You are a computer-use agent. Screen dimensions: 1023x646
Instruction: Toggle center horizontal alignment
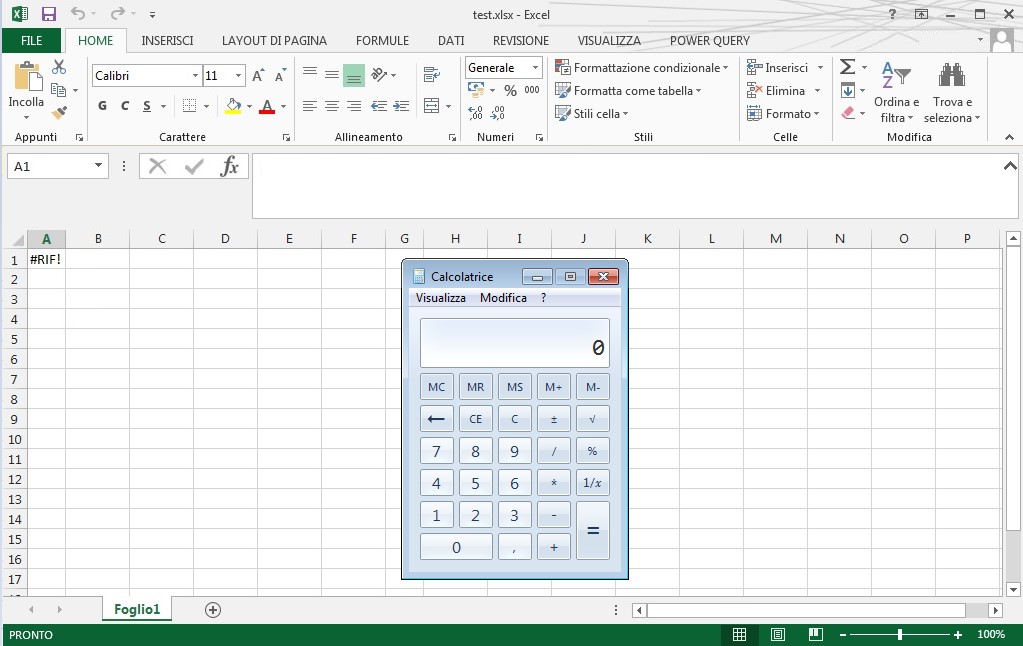(x=332, y=106)
